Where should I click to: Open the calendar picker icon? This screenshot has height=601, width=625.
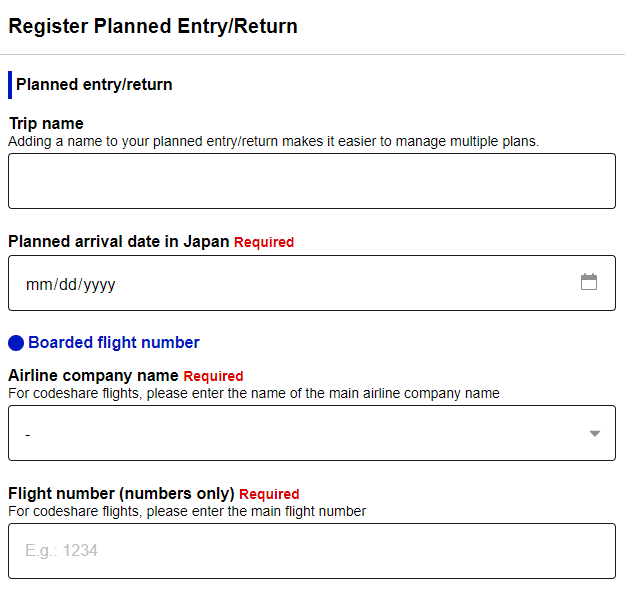[589, 282]
